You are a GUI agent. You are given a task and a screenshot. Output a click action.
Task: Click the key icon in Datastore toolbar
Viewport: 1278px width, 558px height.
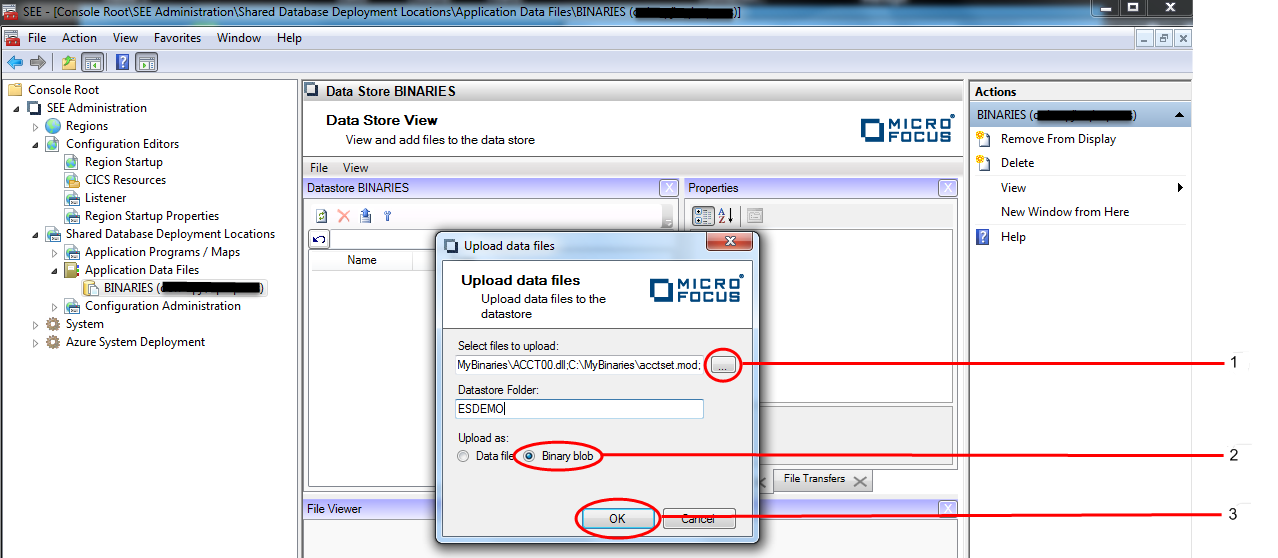[x=387, y=215]
